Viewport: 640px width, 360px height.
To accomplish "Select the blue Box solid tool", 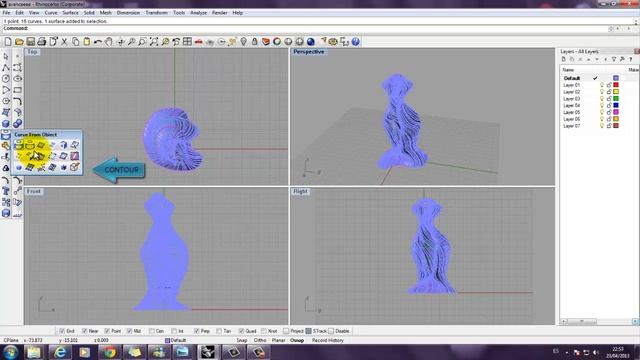I will tap(6, 123).
